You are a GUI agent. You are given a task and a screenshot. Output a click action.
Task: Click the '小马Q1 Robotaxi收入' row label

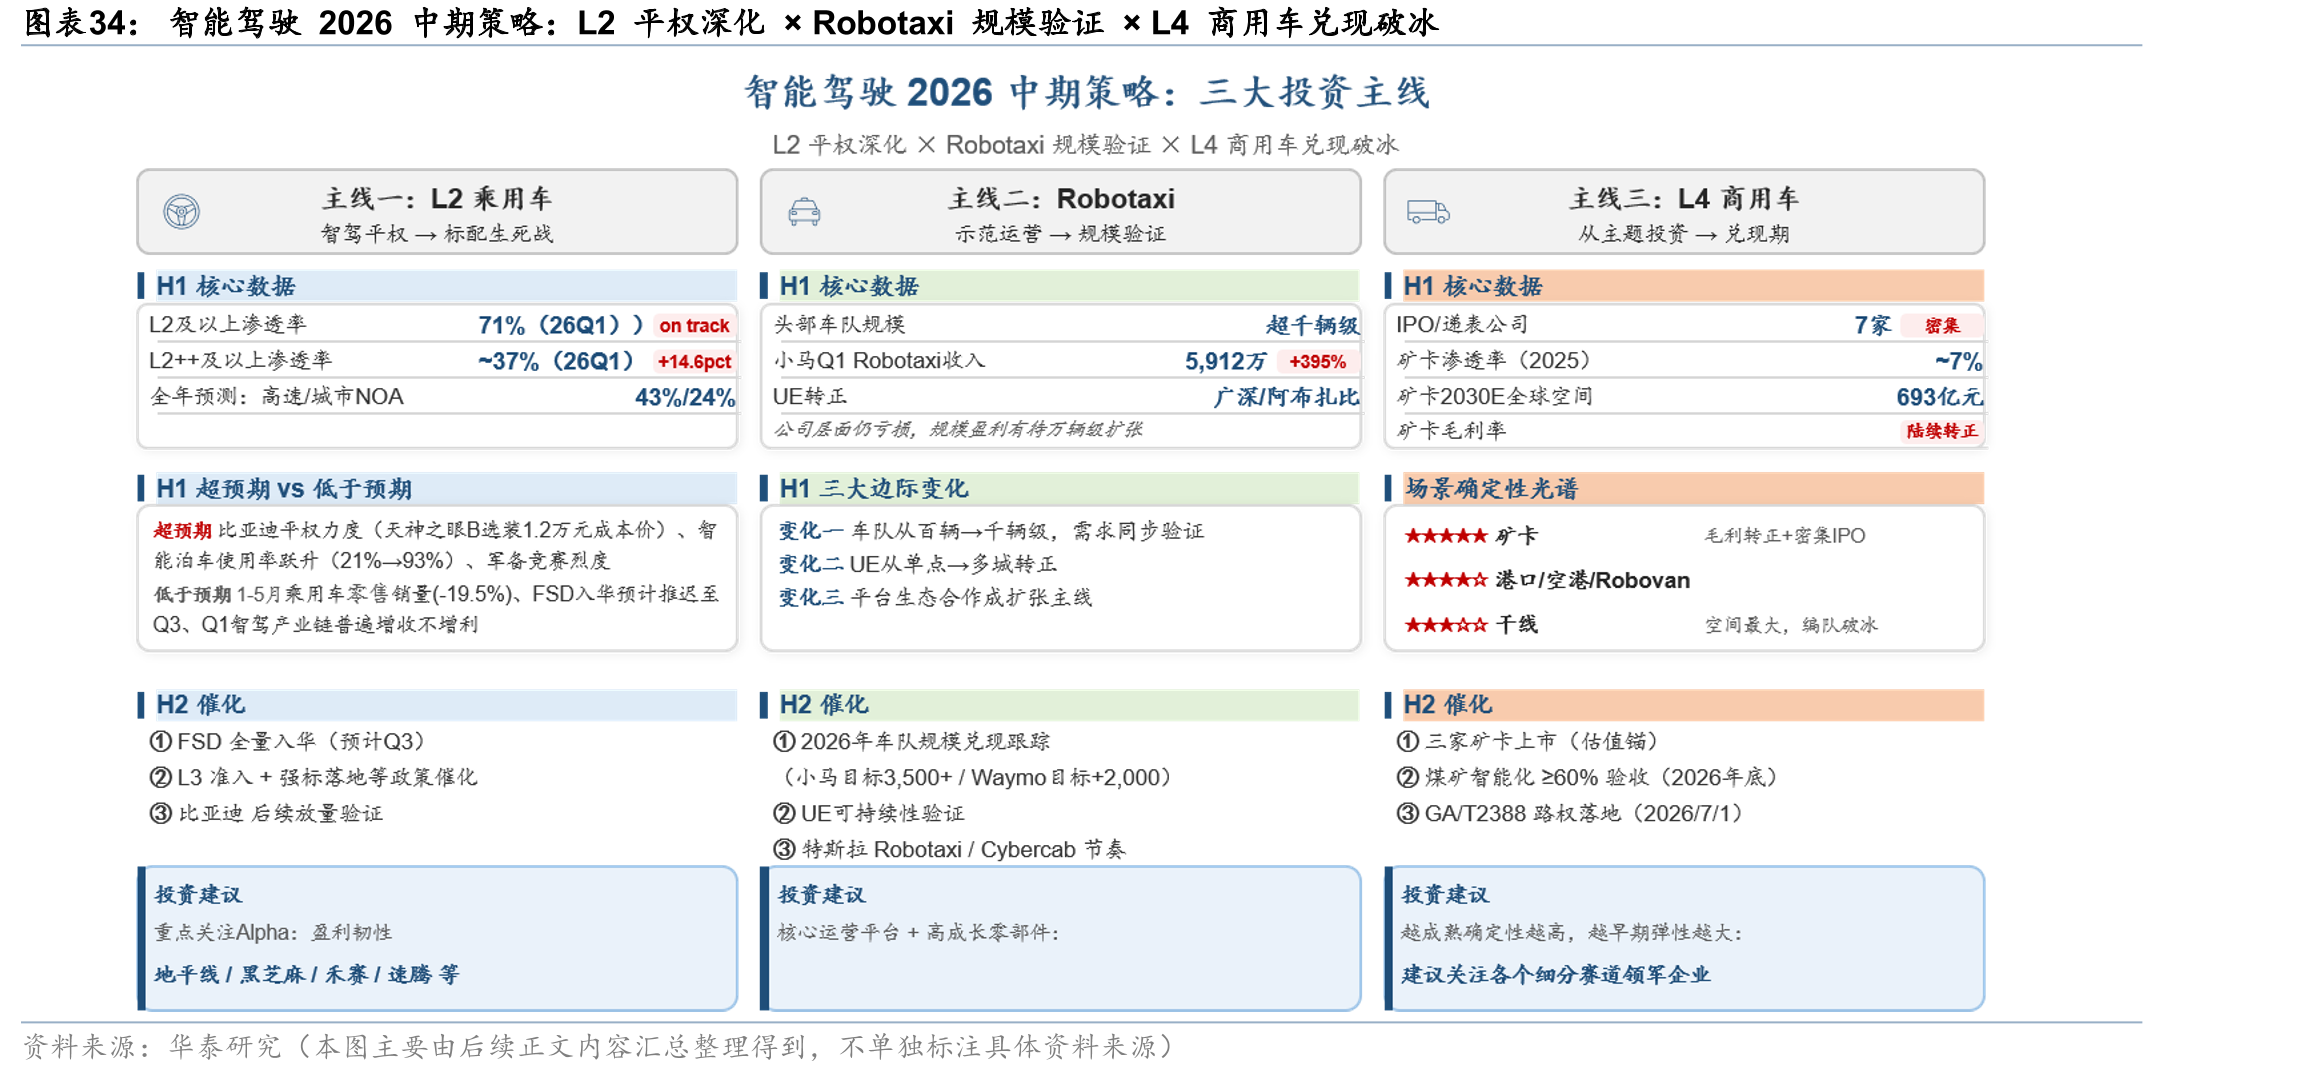[879, 361]
